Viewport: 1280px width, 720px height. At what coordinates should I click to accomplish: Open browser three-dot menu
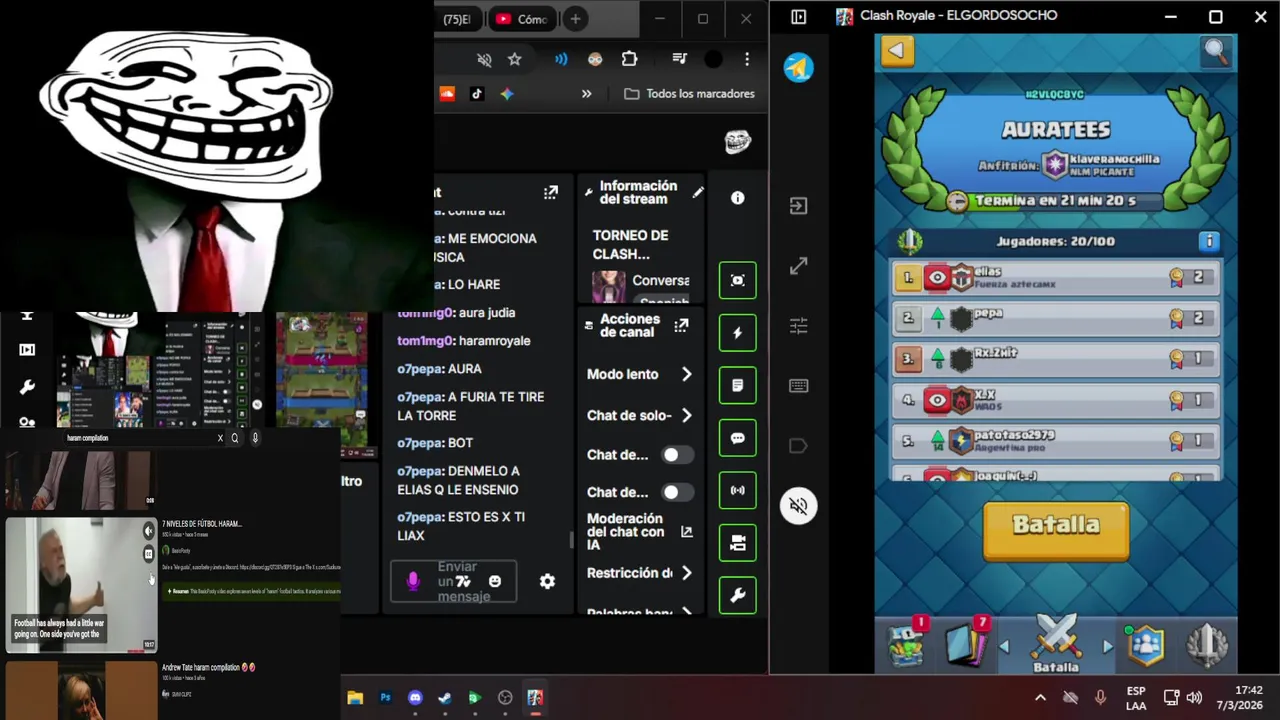pos(746,59)
